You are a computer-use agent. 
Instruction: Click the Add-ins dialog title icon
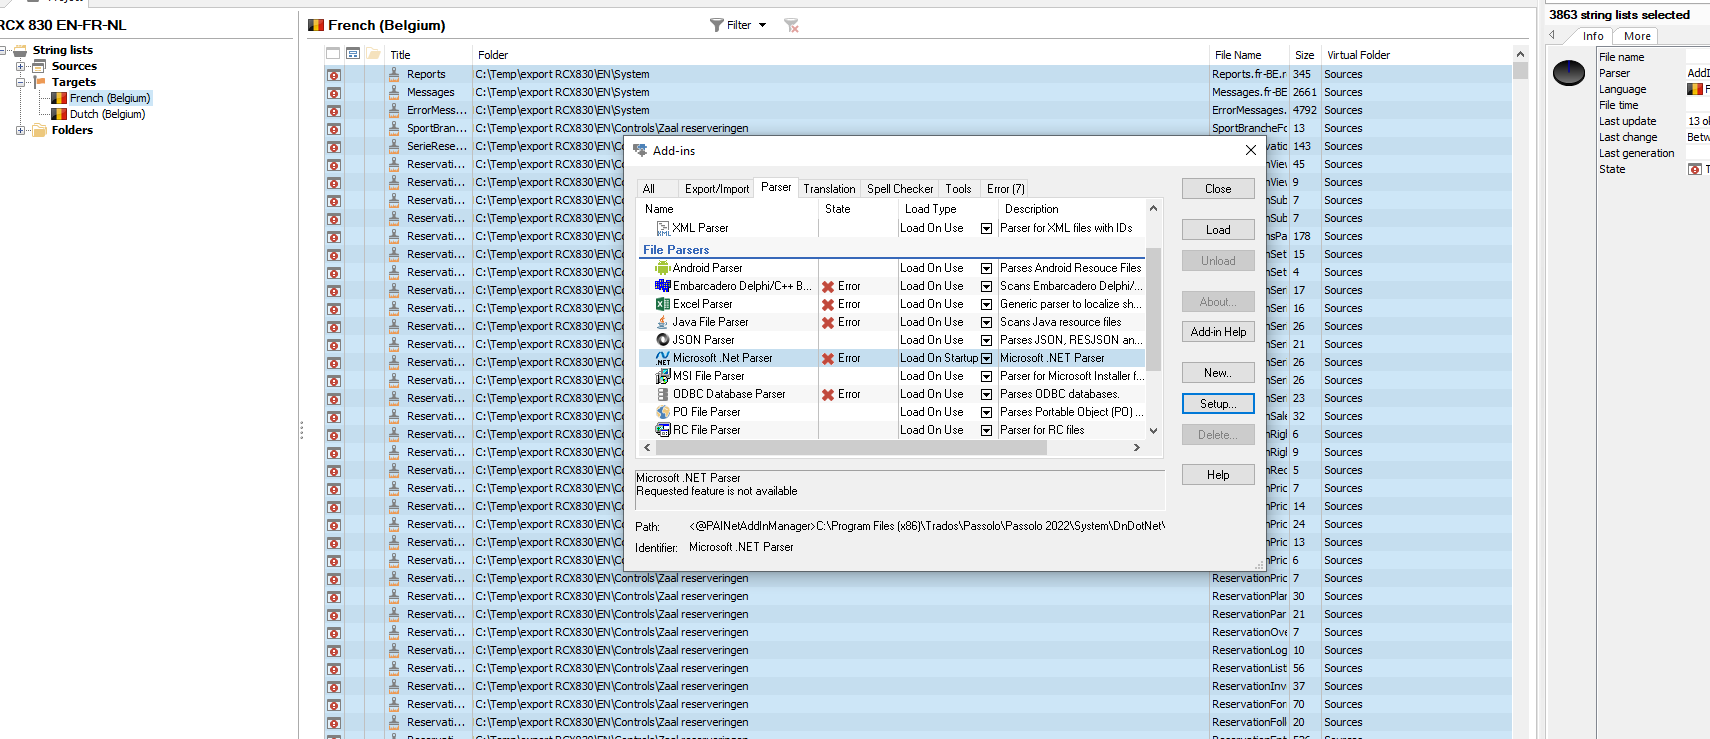(640, 150)
